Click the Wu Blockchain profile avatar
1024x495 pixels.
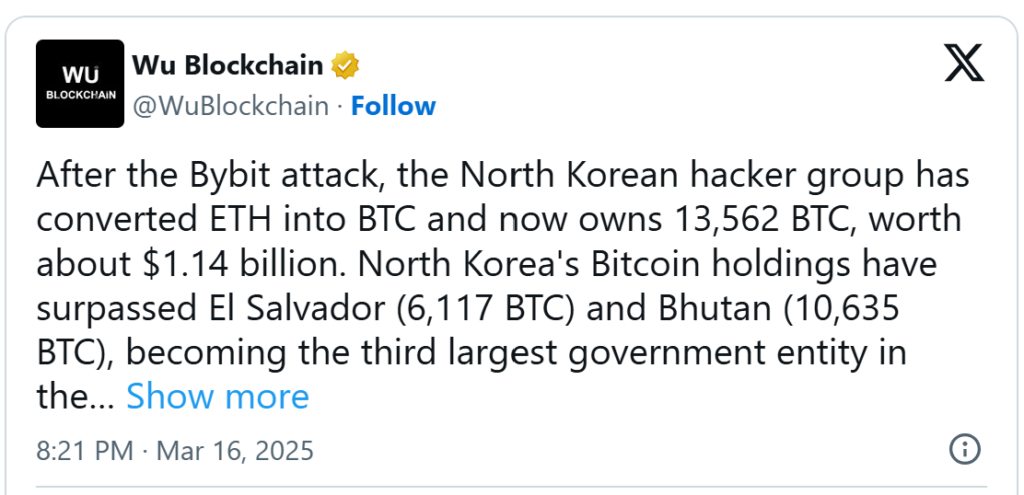pos(80,84)
